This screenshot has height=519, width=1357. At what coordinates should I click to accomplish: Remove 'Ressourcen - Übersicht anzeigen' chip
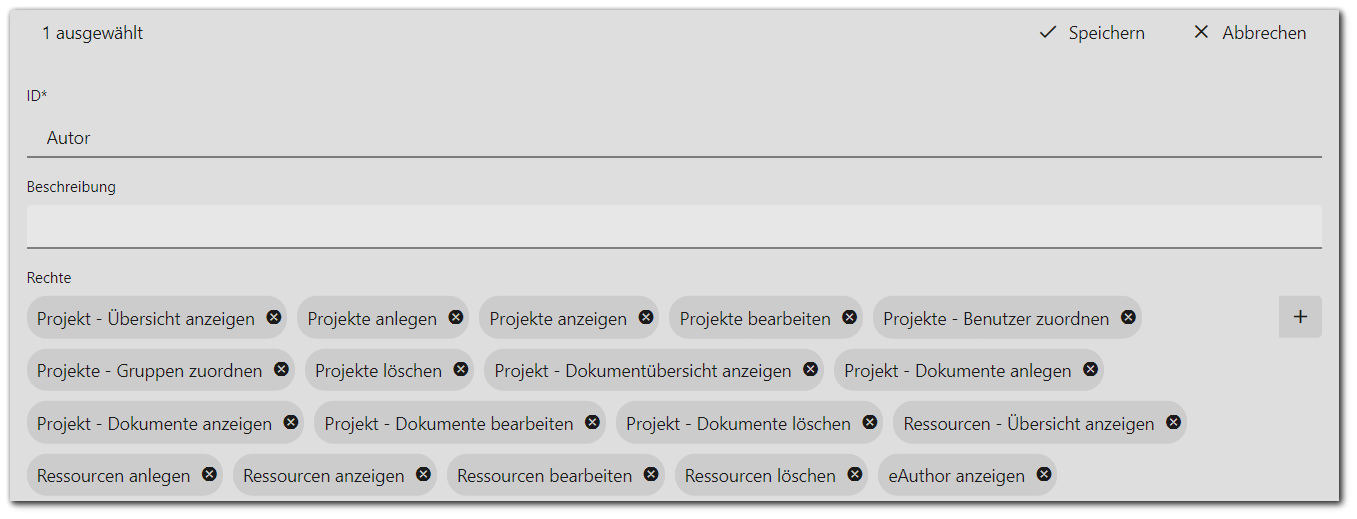1173,422
